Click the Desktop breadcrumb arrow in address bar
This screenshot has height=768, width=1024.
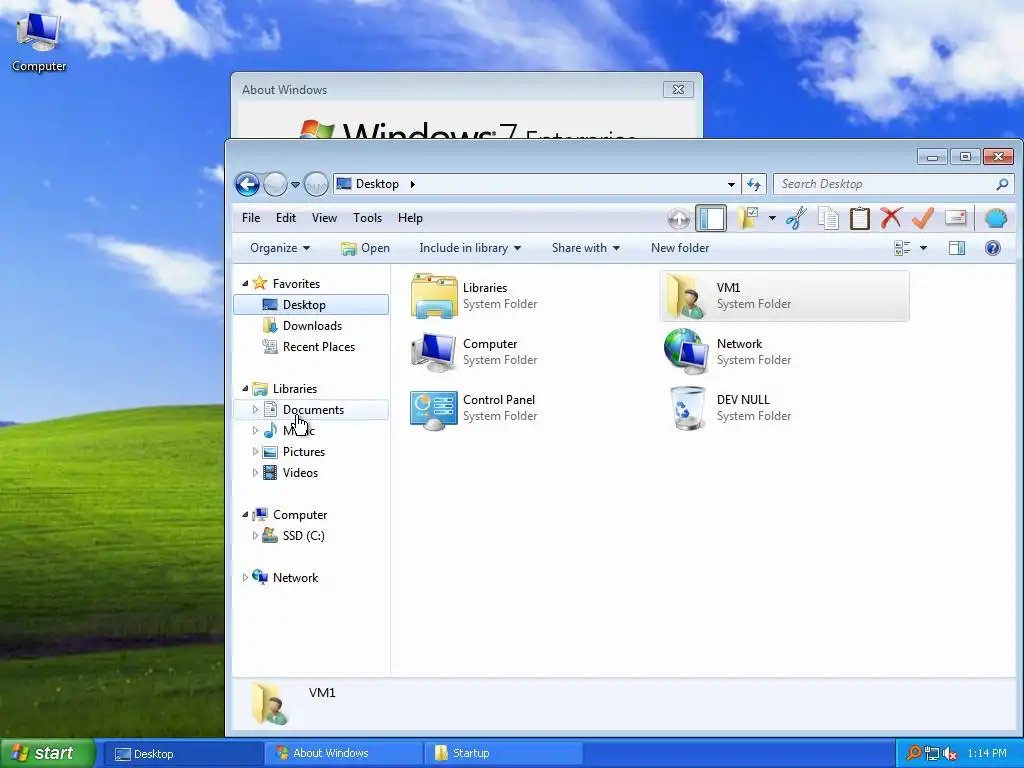coord(413,184)
